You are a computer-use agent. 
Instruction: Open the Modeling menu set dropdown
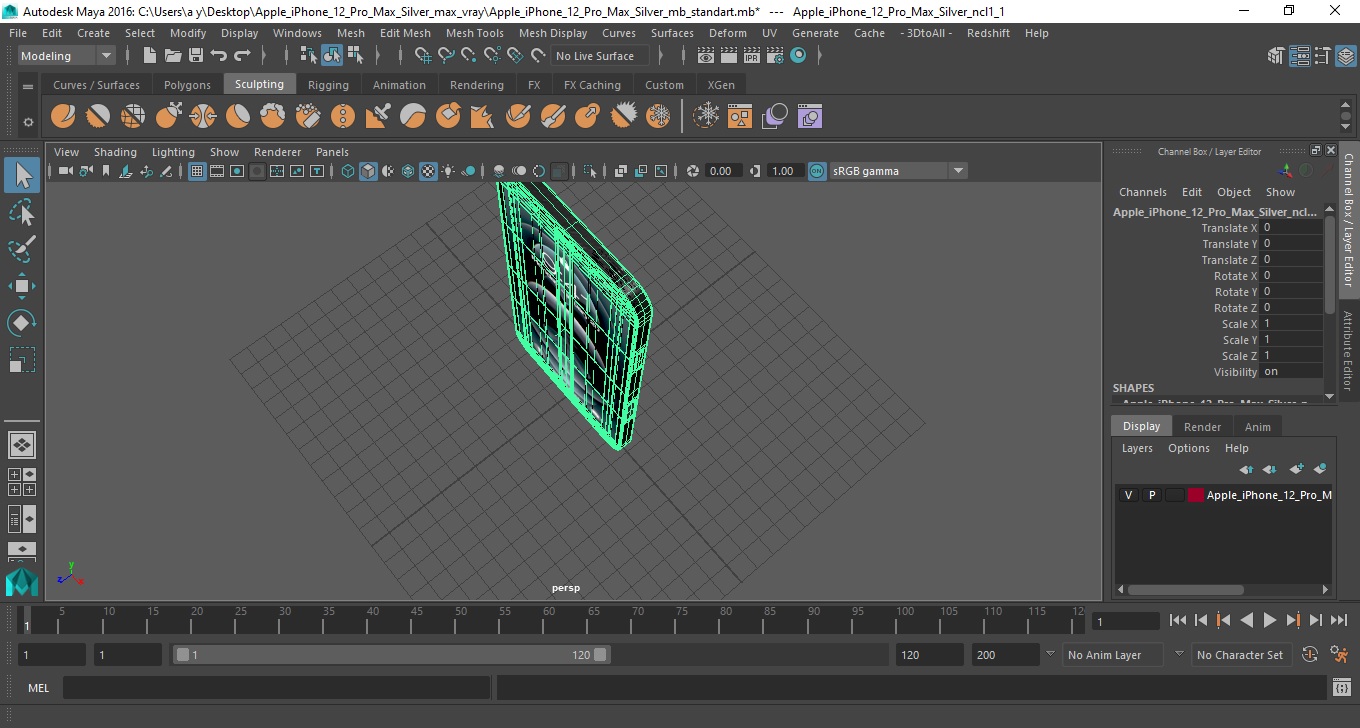[x=67, y=56]
